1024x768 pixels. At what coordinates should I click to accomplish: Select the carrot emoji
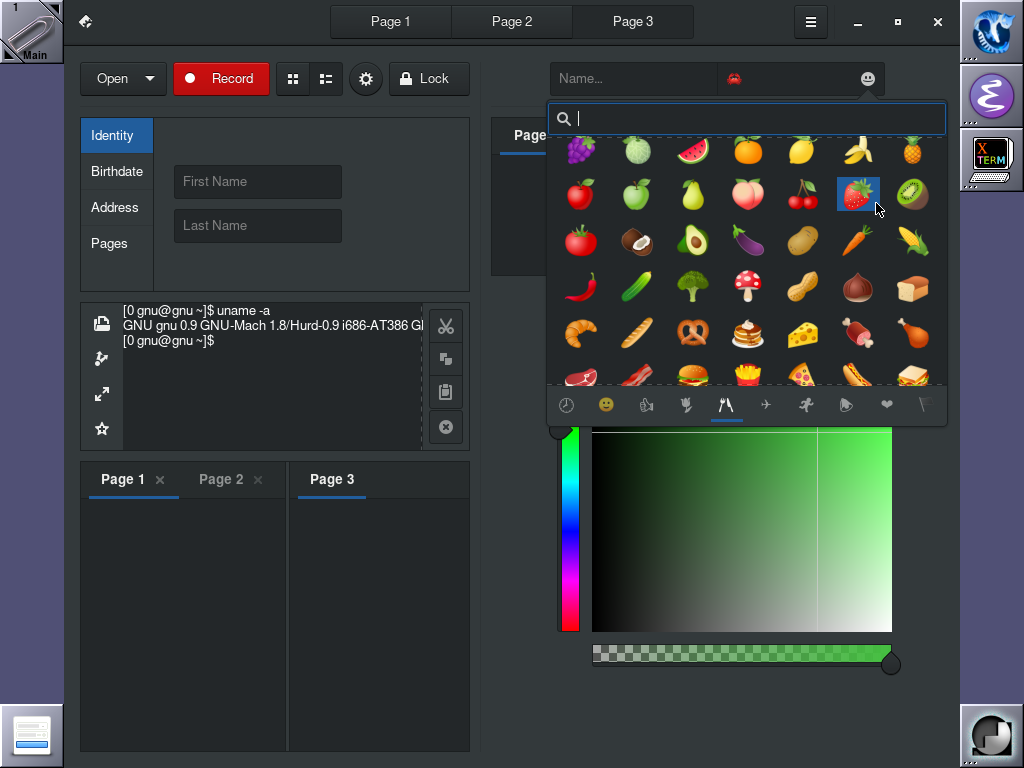tap(858, 241)
